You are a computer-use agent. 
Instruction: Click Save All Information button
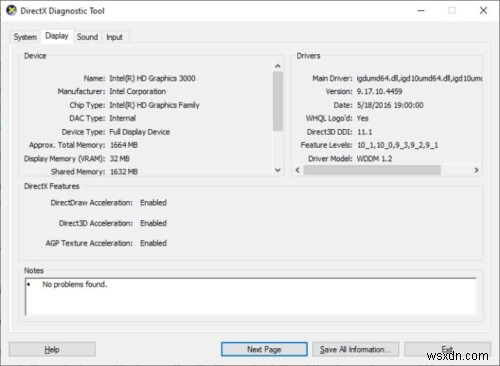355,349
